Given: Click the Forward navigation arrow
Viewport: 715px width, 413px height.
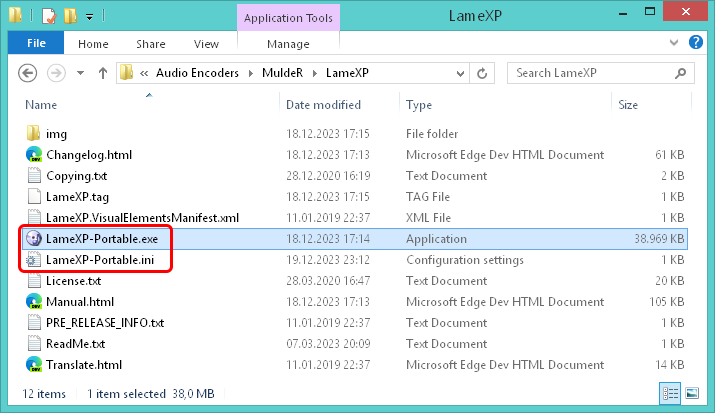Looking at the screenshot, I should coord(56,73).
